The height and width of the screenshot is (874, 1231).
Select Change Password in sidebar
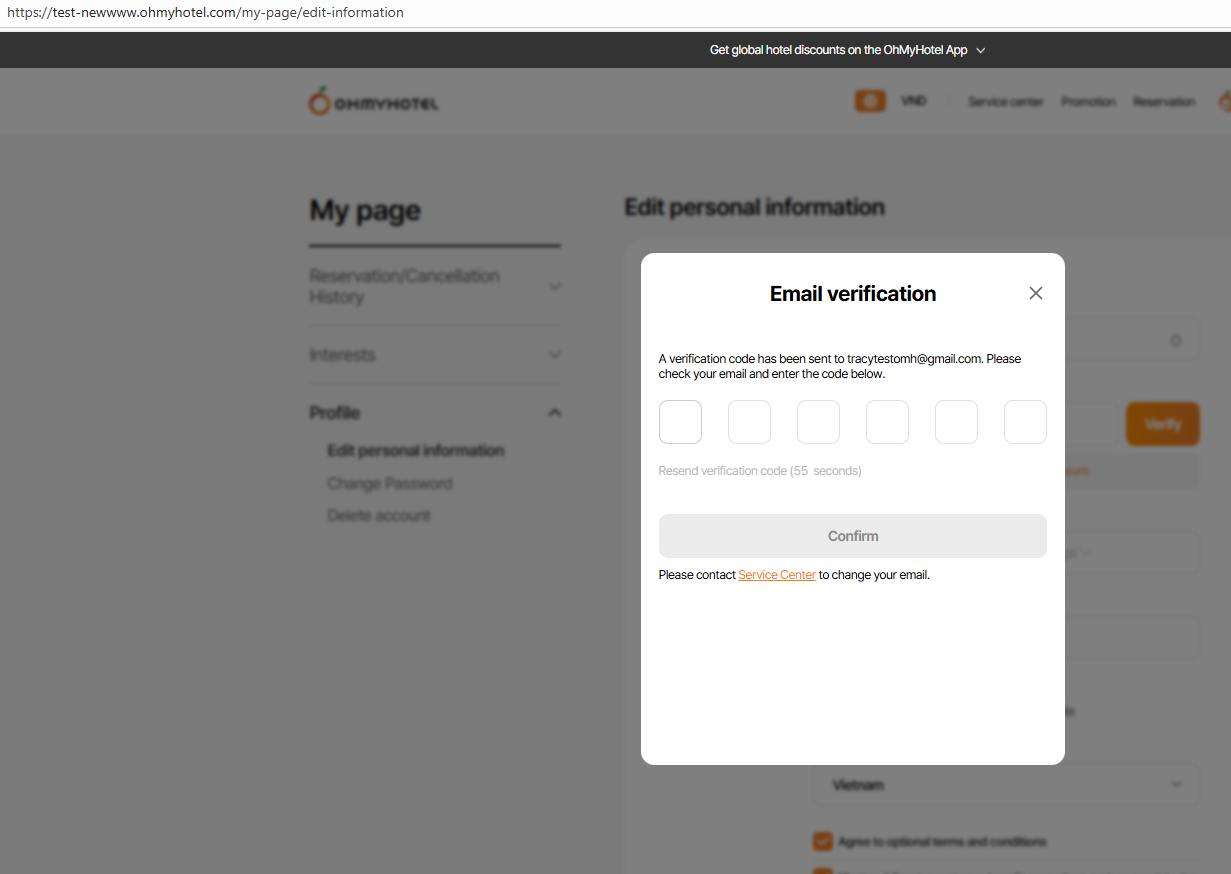pyautogui.click(x=389, y=484)
